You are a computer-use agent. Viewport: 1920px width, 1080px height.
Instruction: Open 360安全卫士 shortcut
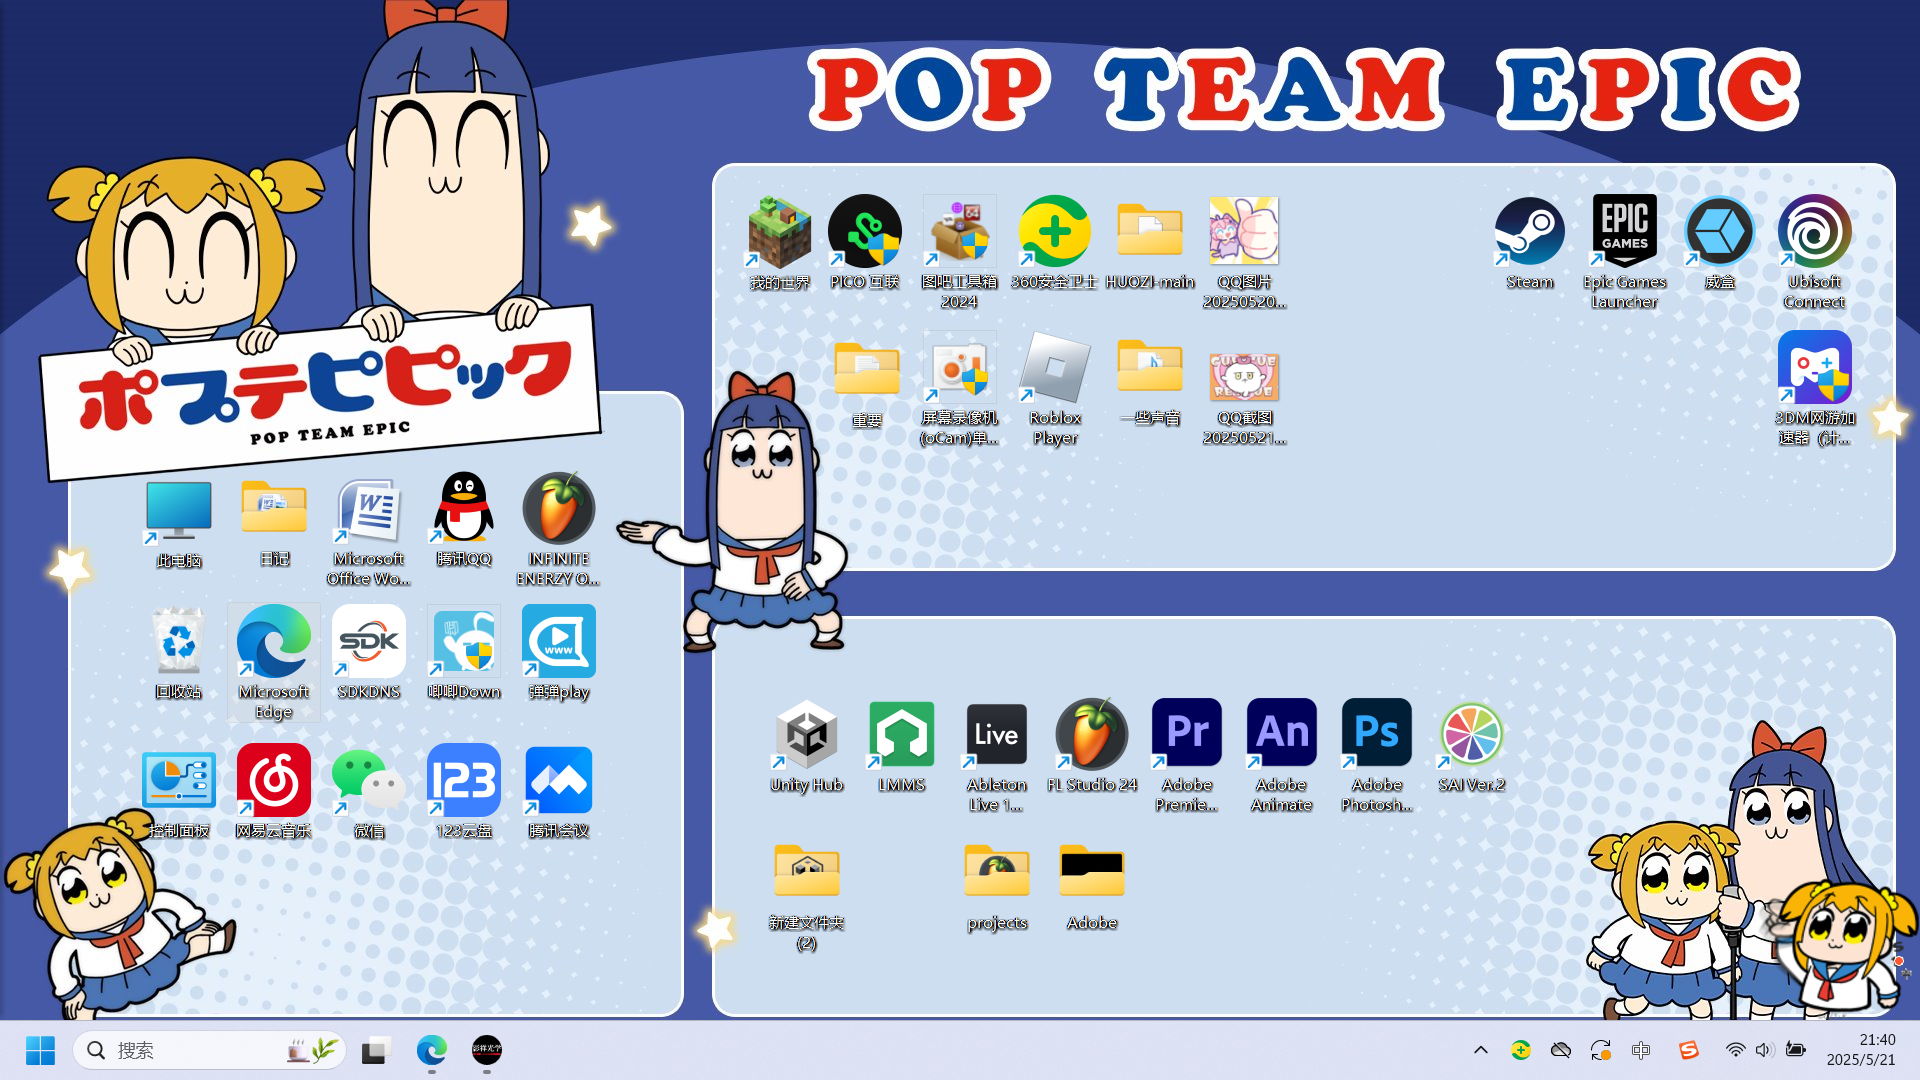click(1054, 243)
